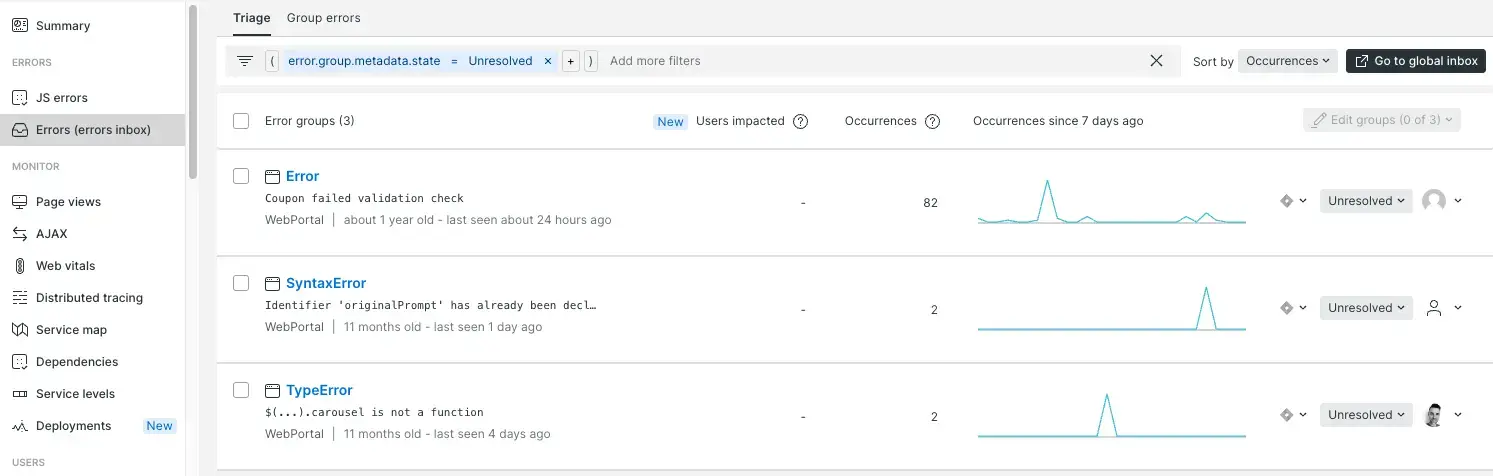Click the filter lines icon in filter bar

tap(245, 61)
